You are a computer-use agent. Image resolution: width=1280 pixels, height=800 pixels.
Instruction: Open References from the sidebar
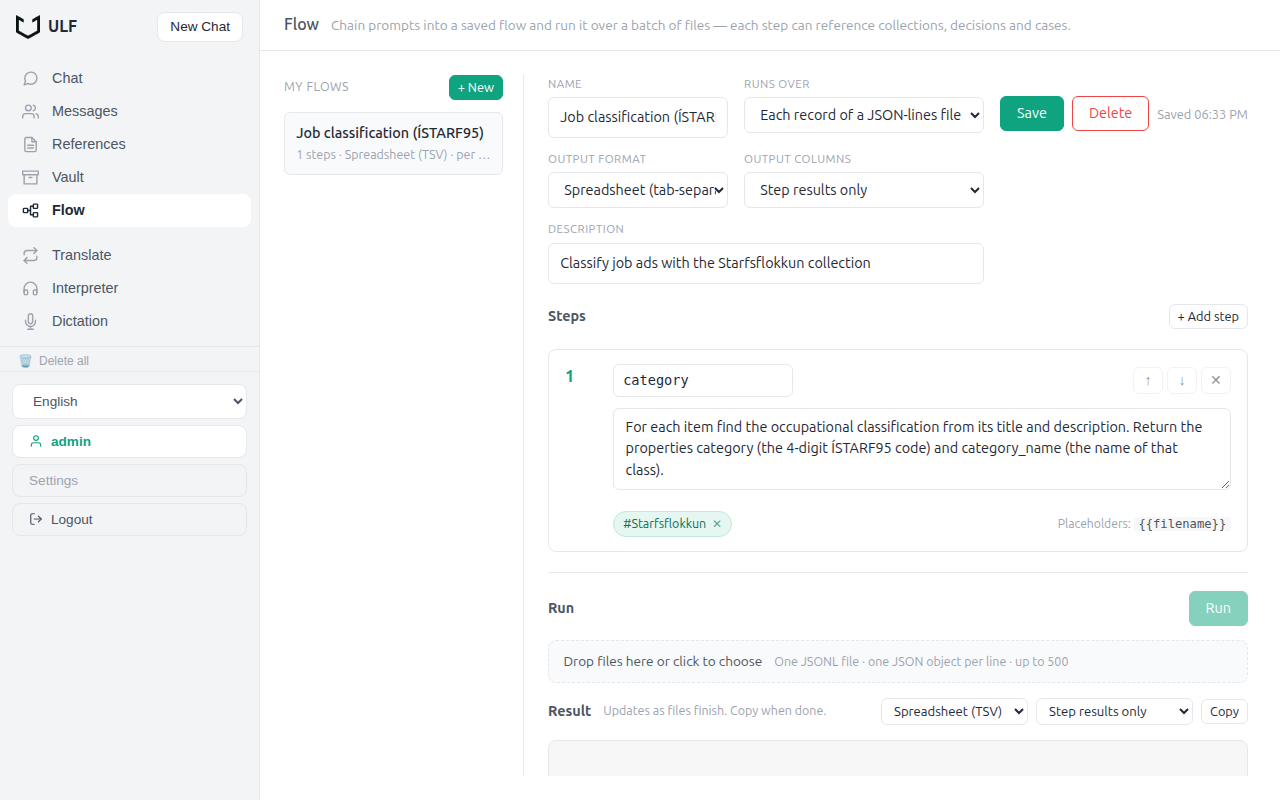point(130,144)
